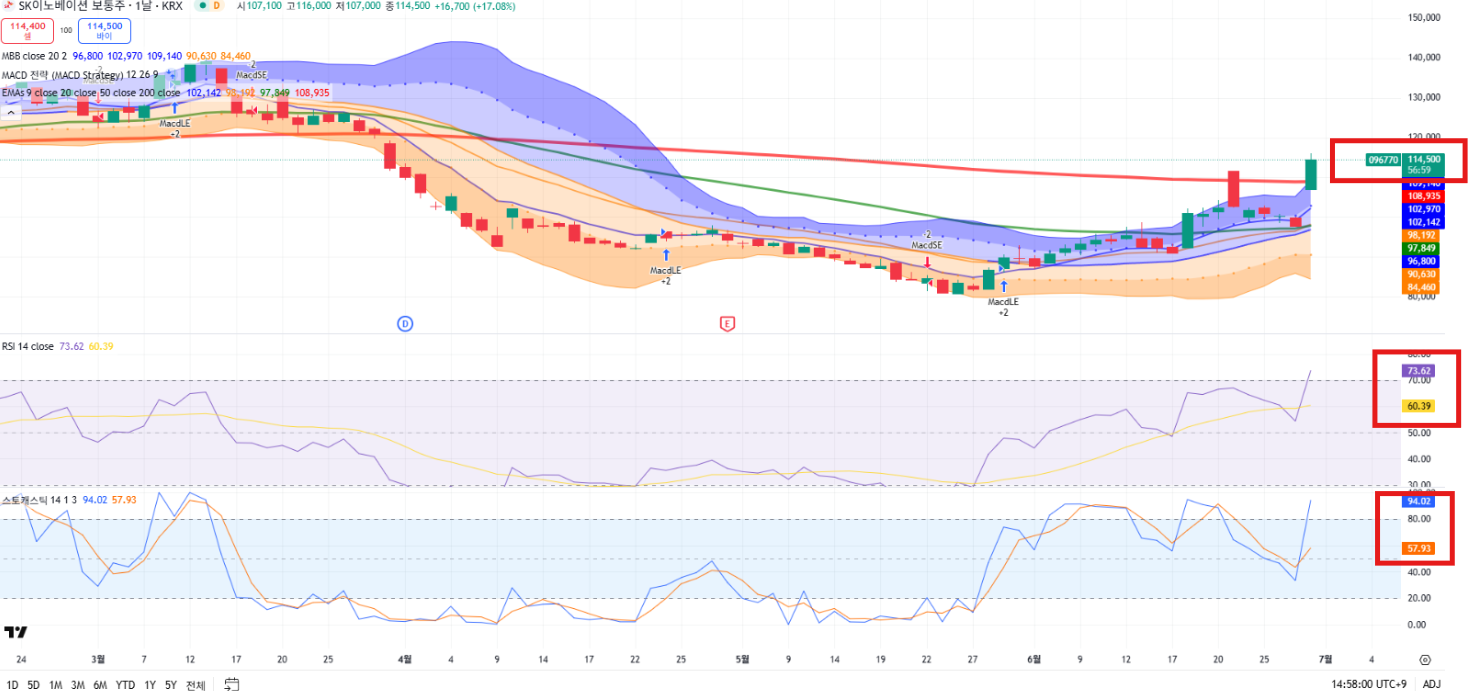Image resolution: width=1468 pixels, height=691 pixels.
Task: Click the SK이노베이션 symbol logo icon
Action: 10,6
